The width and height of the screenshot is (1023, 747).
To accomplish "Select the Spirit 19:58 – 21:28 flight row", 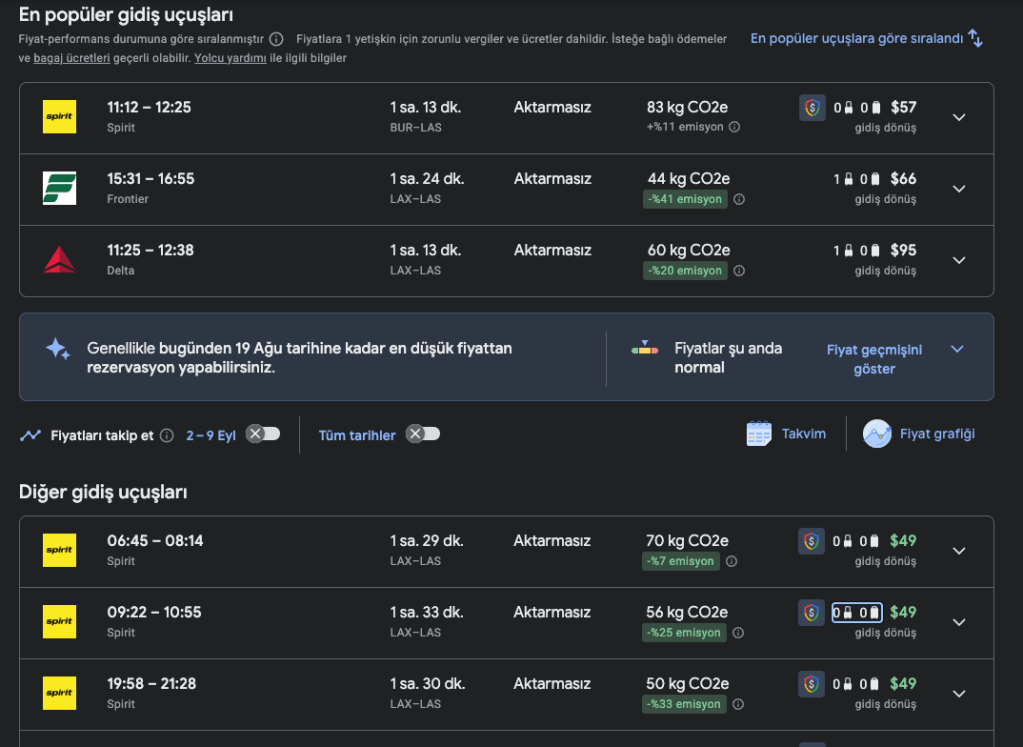I will pos(450,693).
